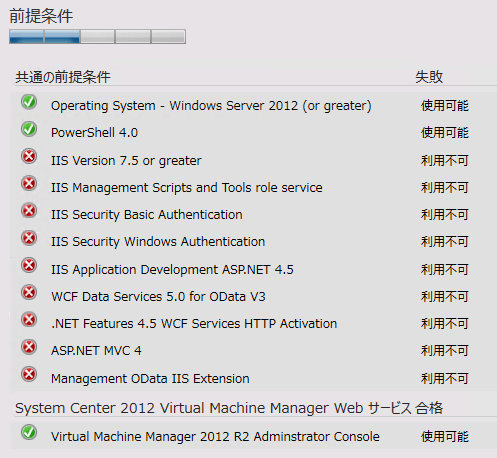Viewport: 497px width, 458px height.
Task: Click 使用可能 status for PowerShell 4.0
Action: pos(445,133)
